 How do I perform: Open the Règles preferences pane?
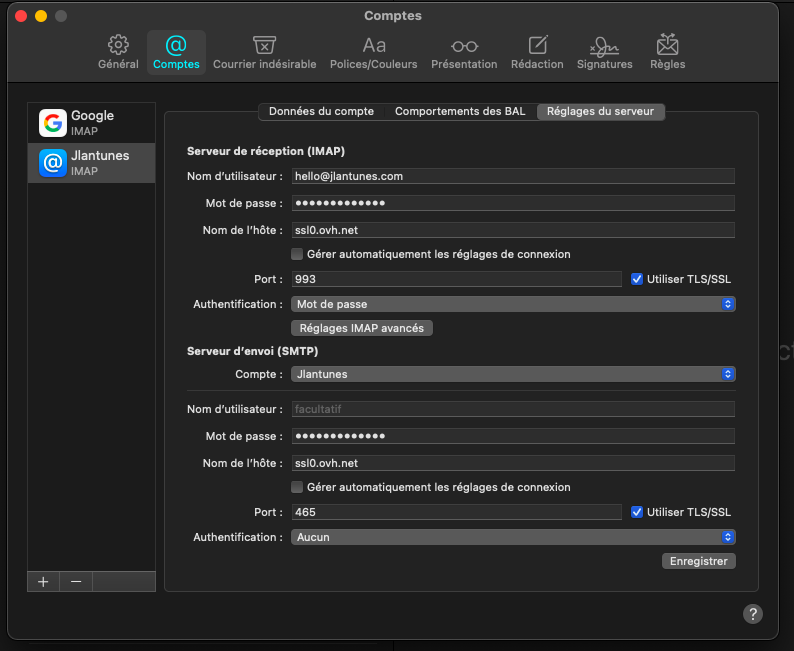tap(667, 52)
